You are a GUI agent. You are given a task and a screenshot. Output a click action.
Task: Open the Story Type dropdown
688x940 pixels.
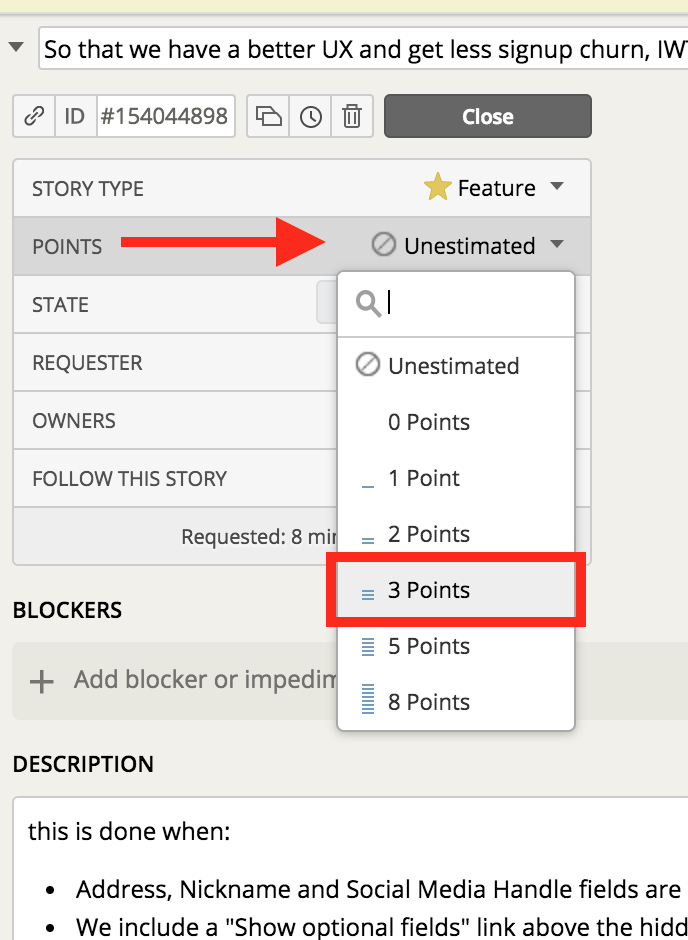tap(494, 188)
